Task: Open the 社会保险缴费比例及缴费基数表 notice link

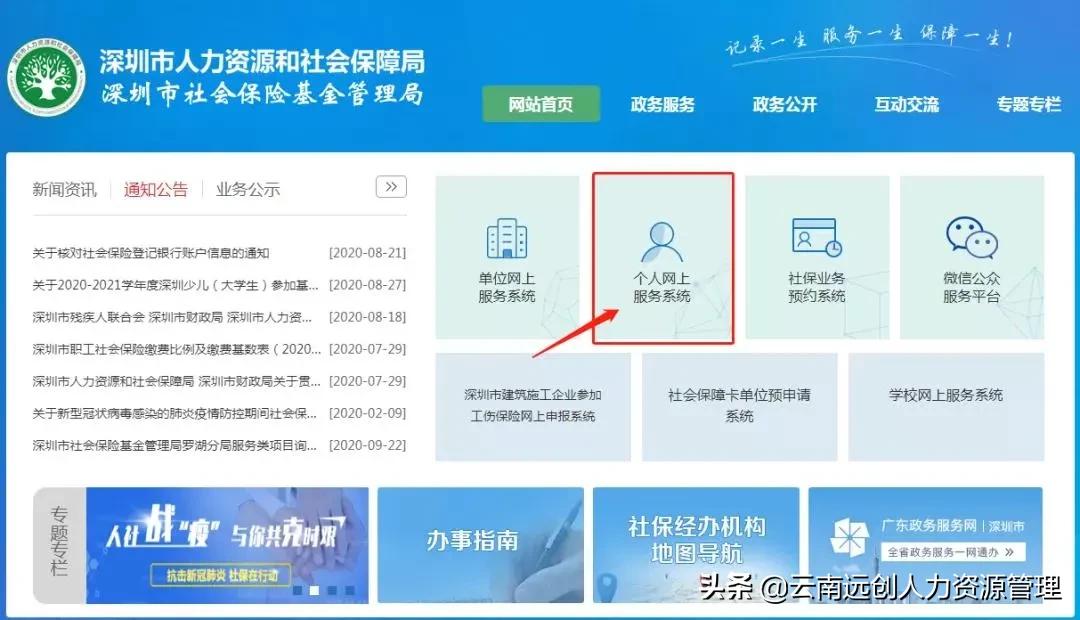Action: pyautogui.click(x=160, y=347)
